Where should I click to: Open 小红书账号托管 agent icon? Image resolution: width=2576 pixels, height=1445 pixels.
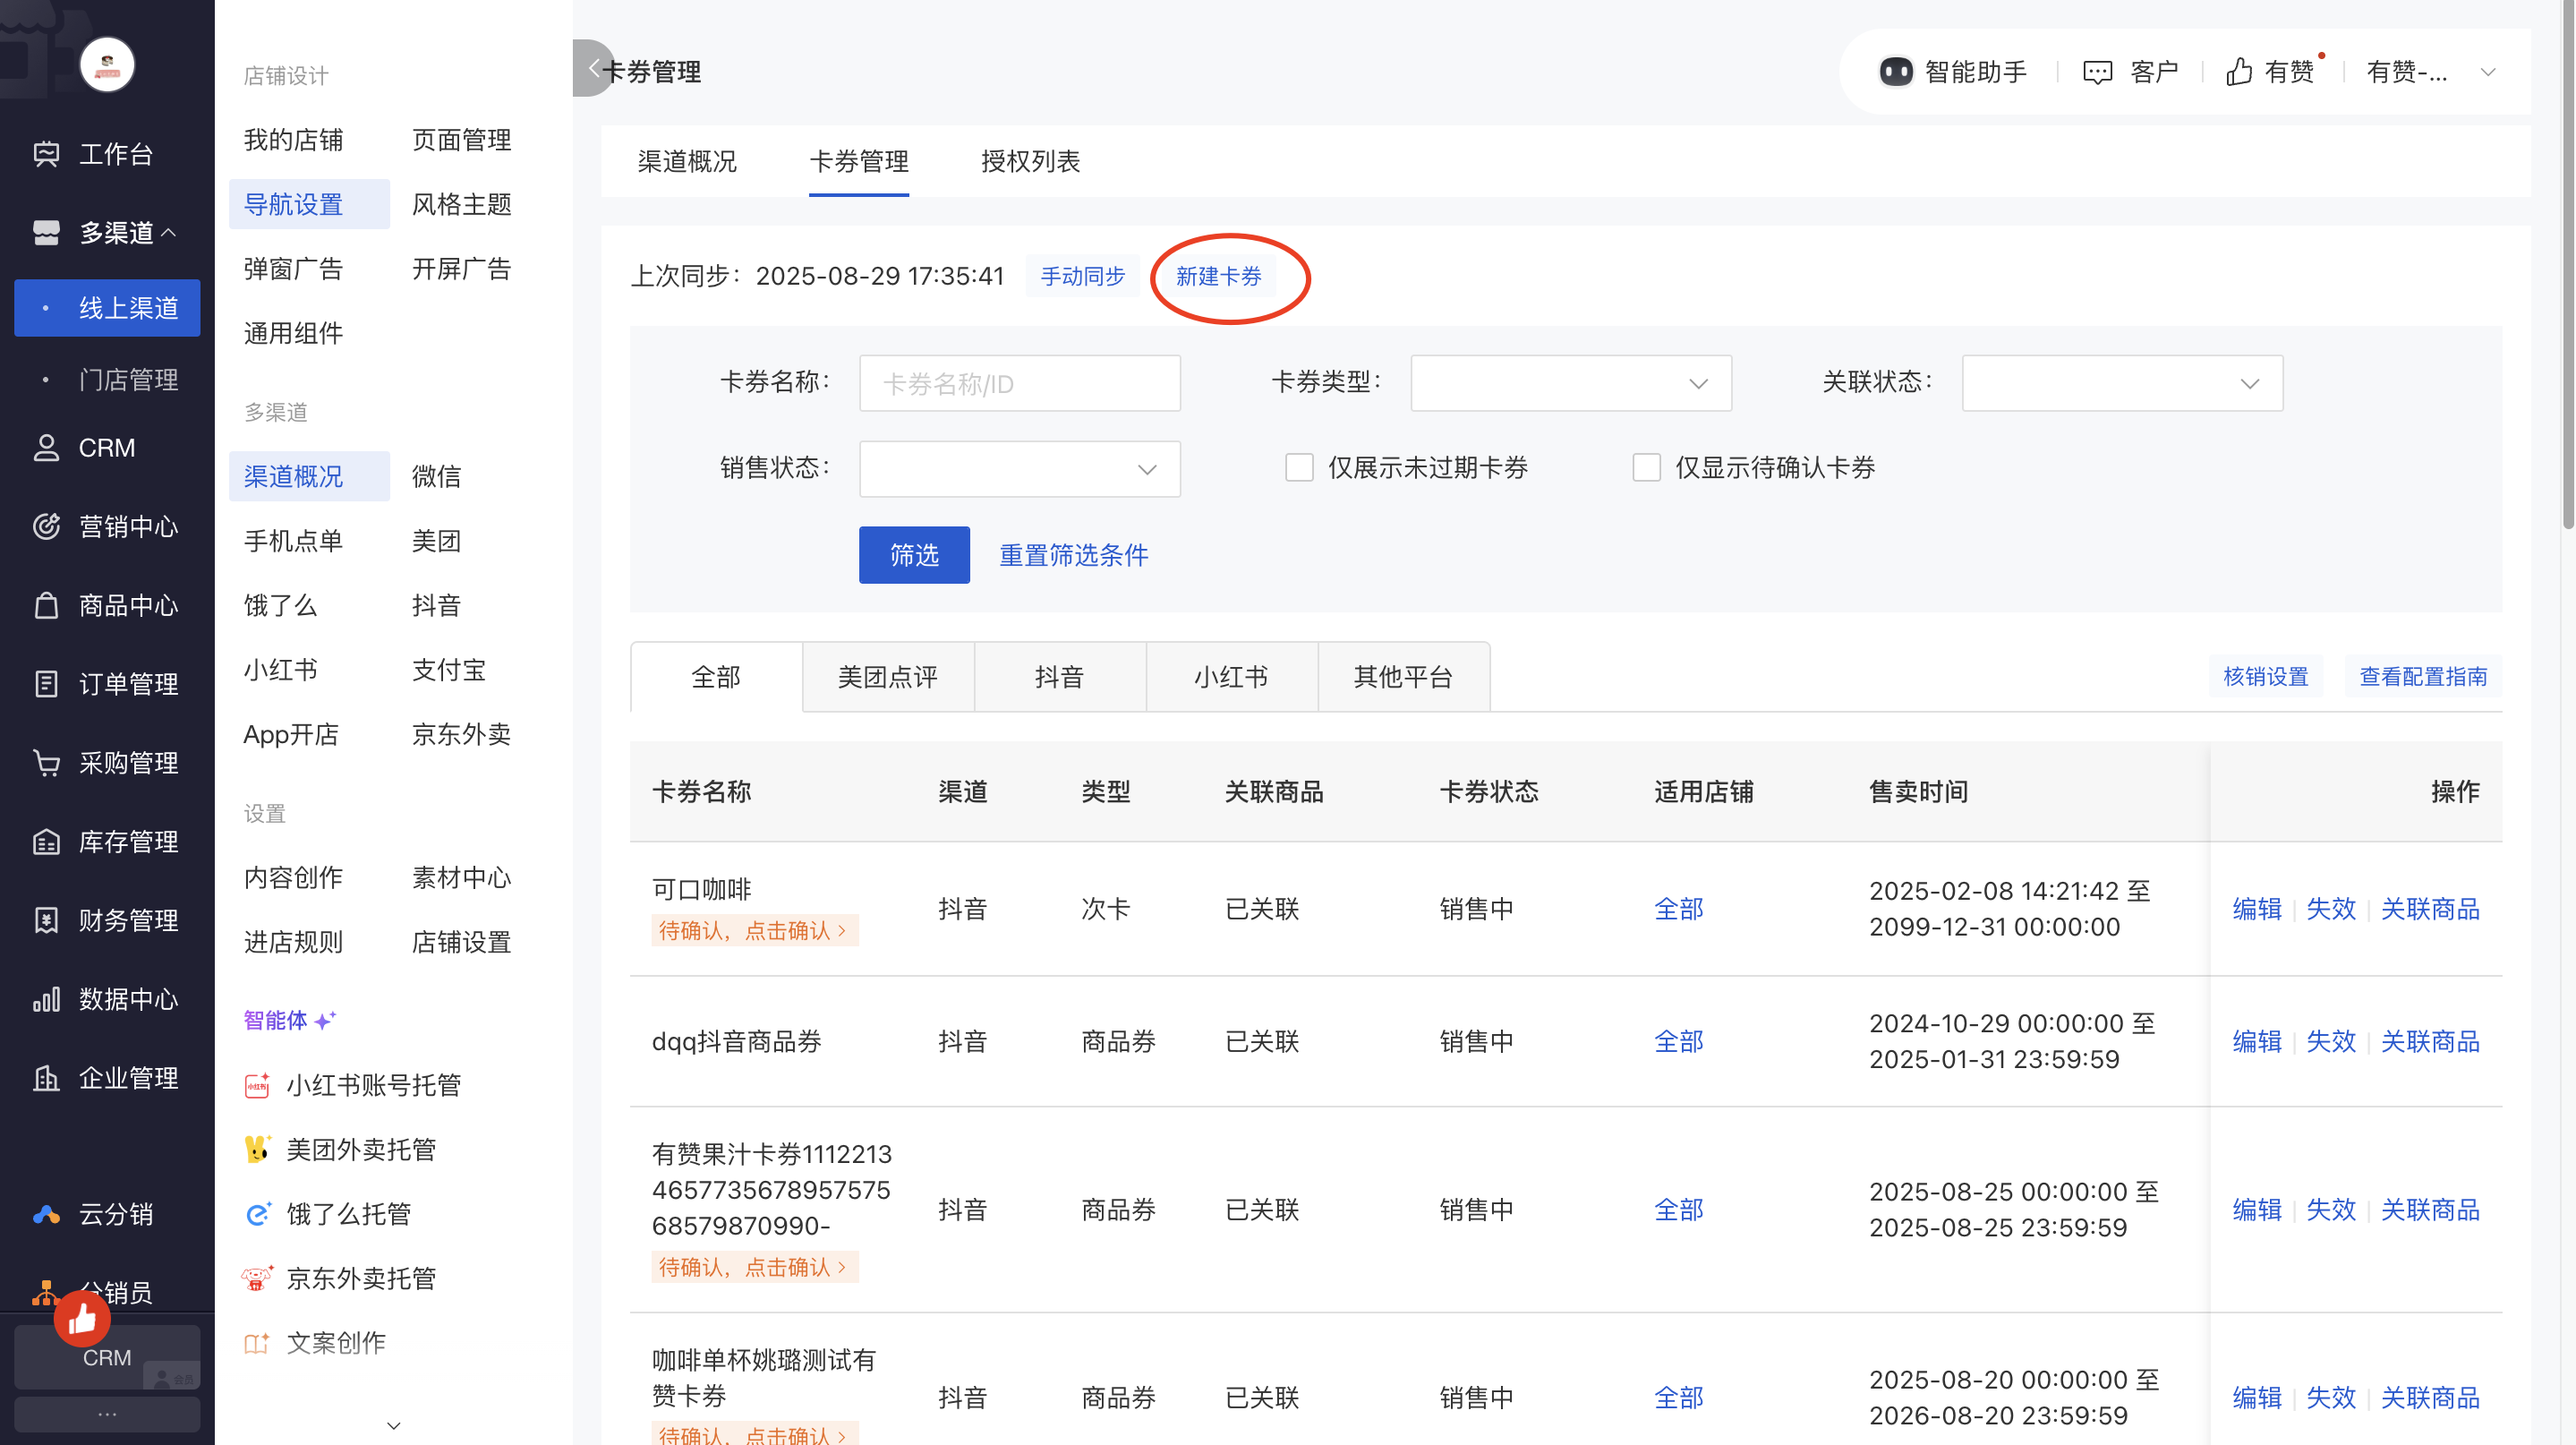click(257, 1085)
